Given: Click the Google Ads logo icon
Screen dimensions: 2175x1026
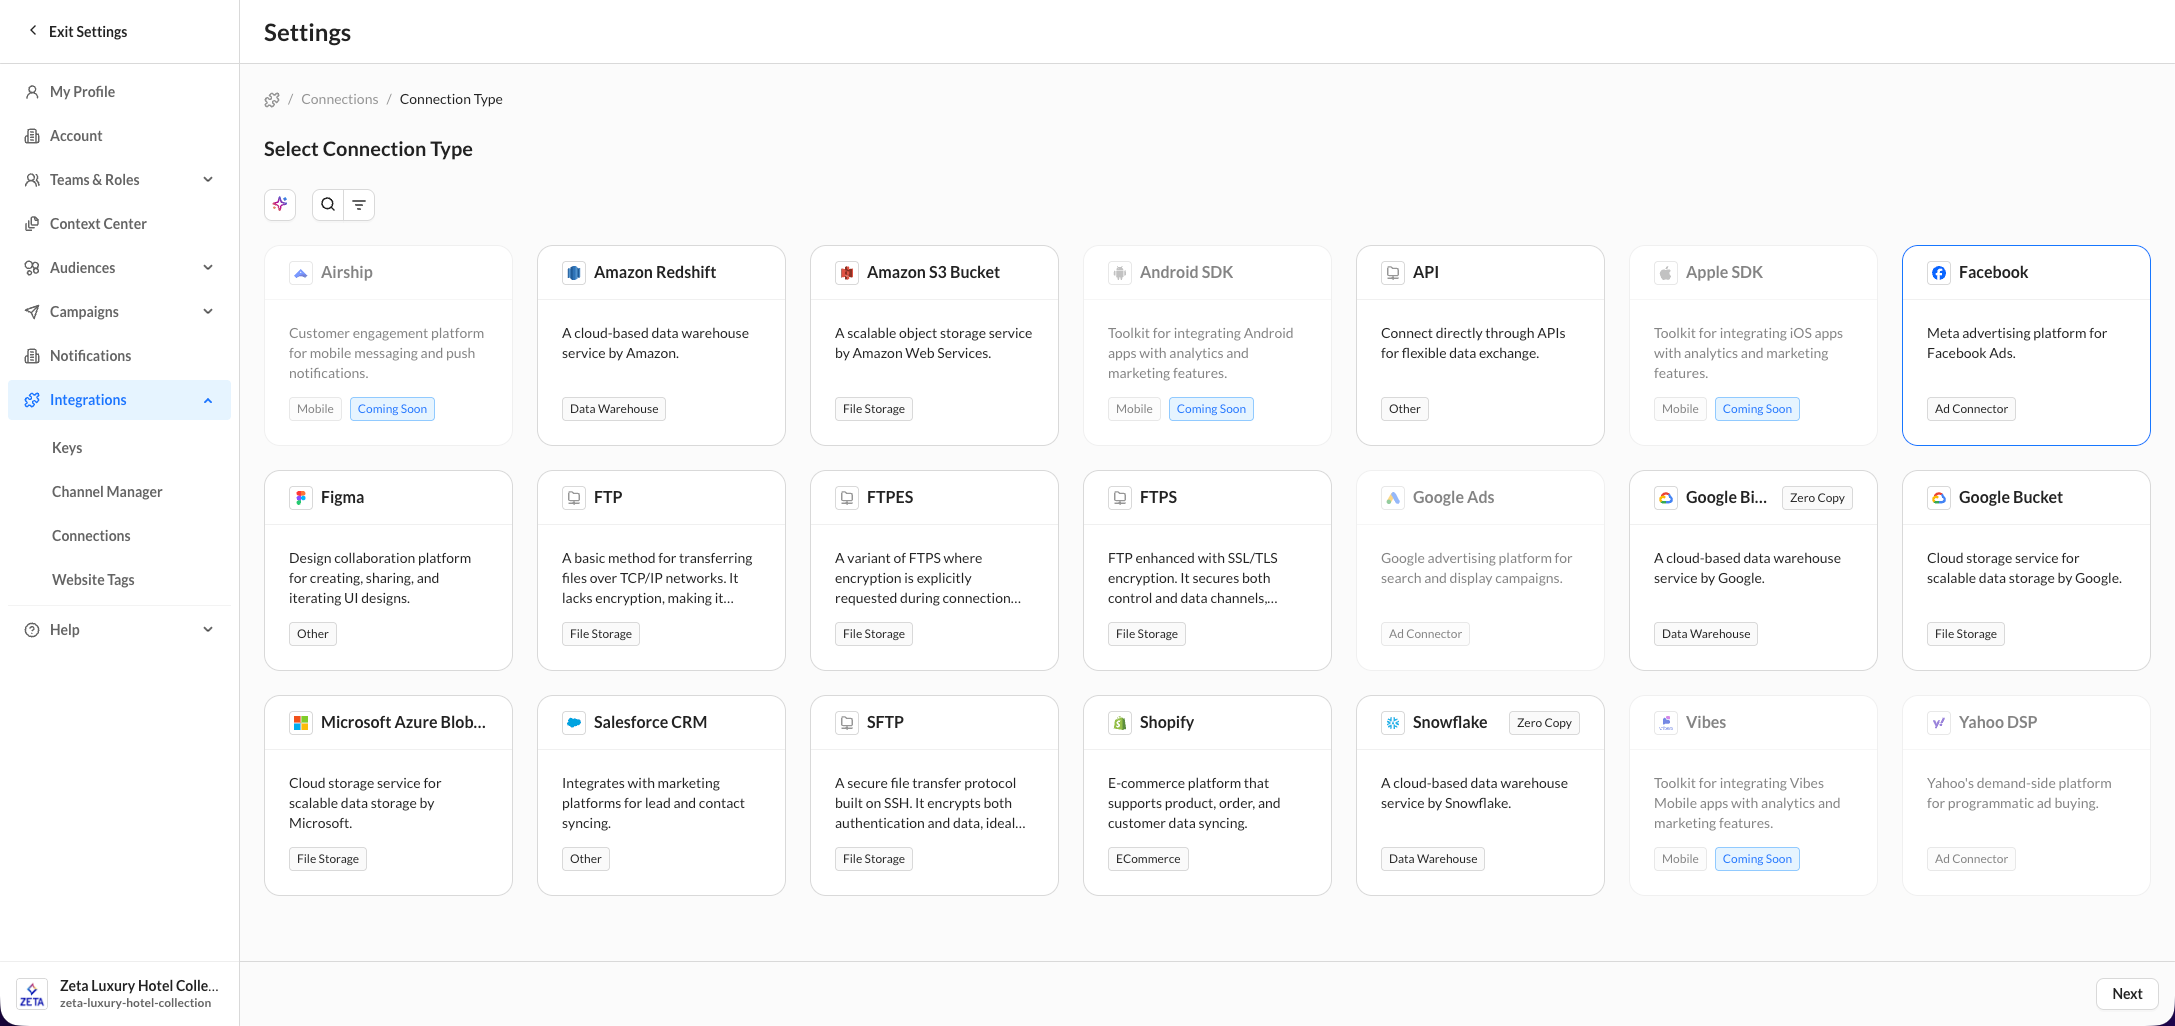Looking at the screenshot, I should tap(1393, 497).
